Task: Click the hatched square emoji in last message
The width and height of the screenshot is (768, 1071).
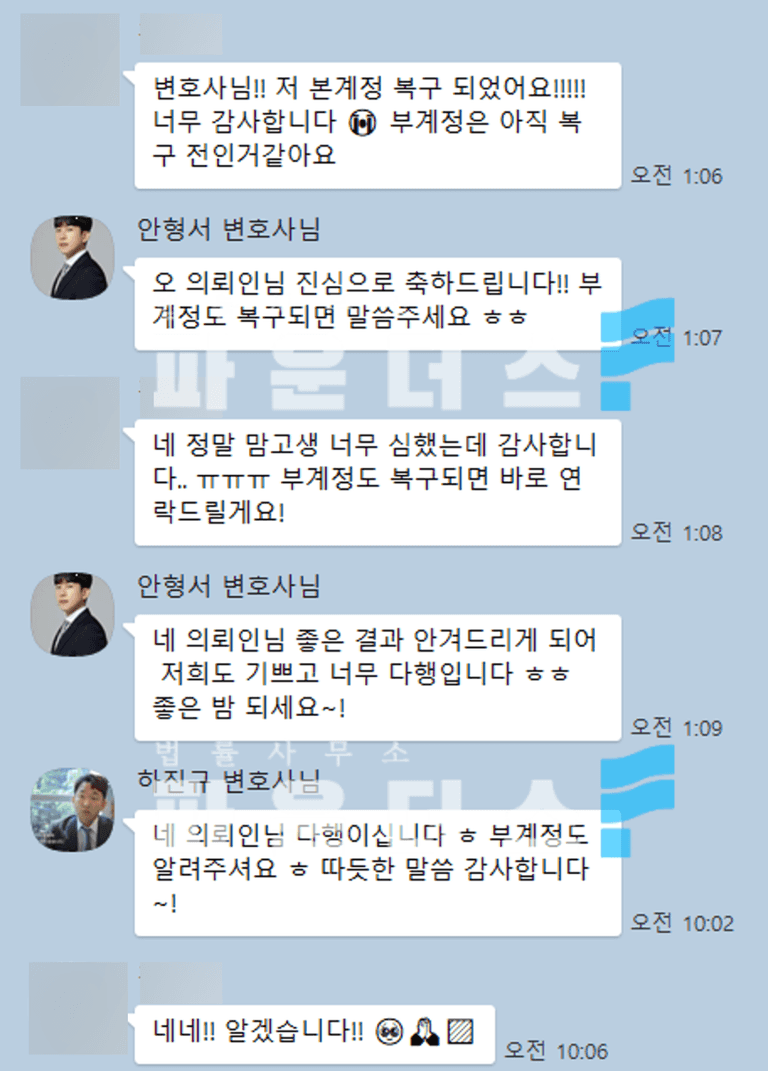Action: coord(460,1031)
